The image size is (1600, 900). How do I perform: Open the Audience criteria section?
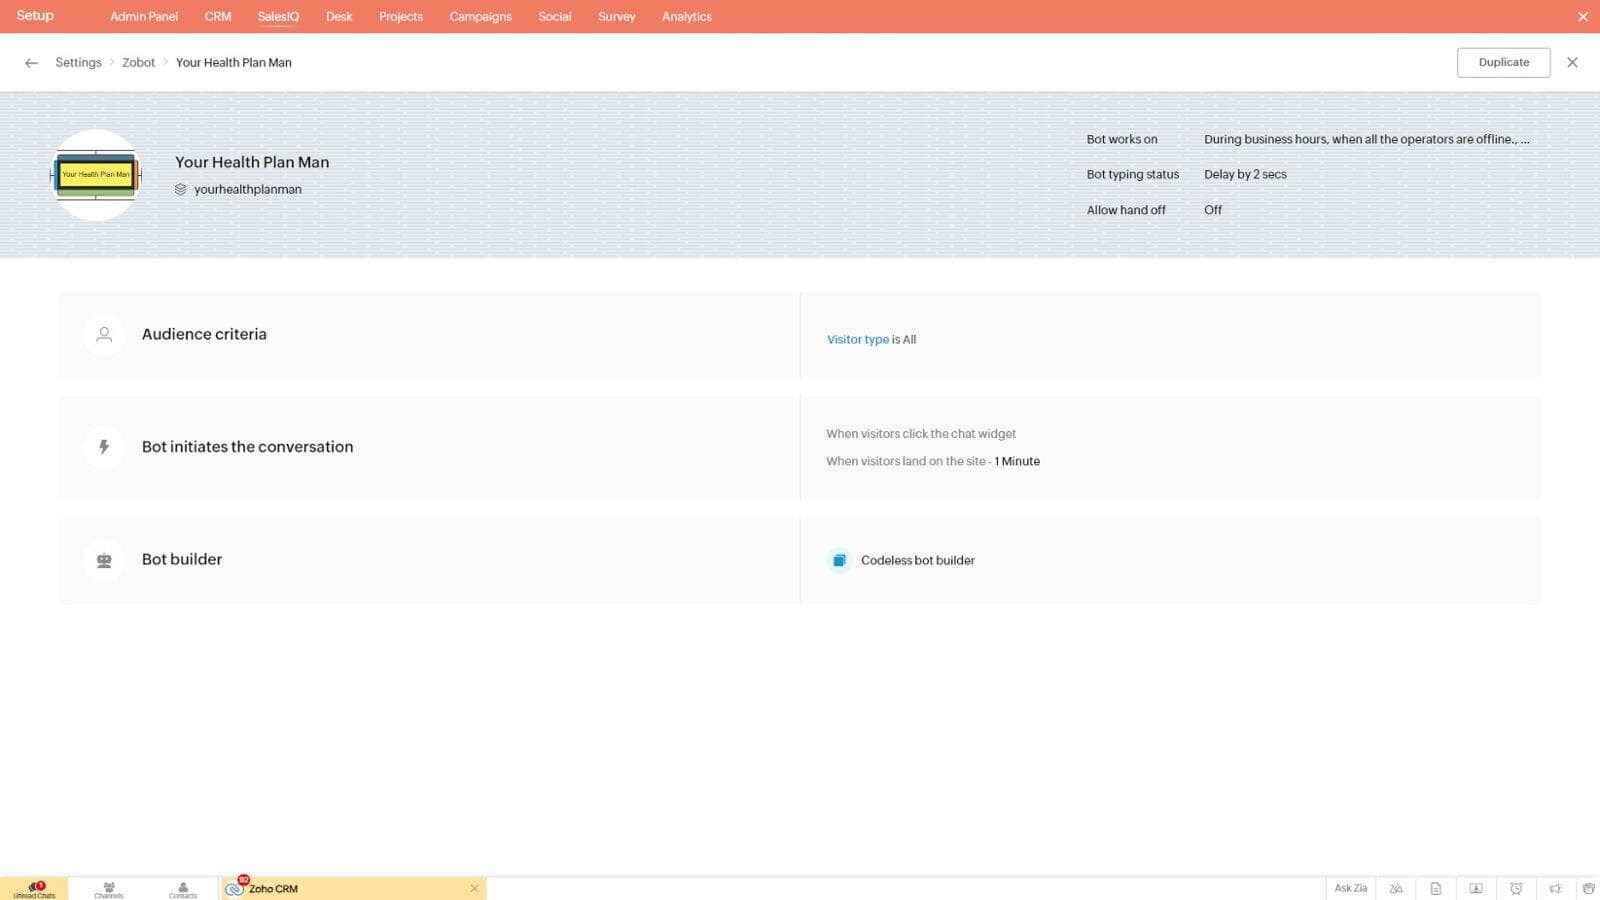pyautogui.click(x=800, y=335)
